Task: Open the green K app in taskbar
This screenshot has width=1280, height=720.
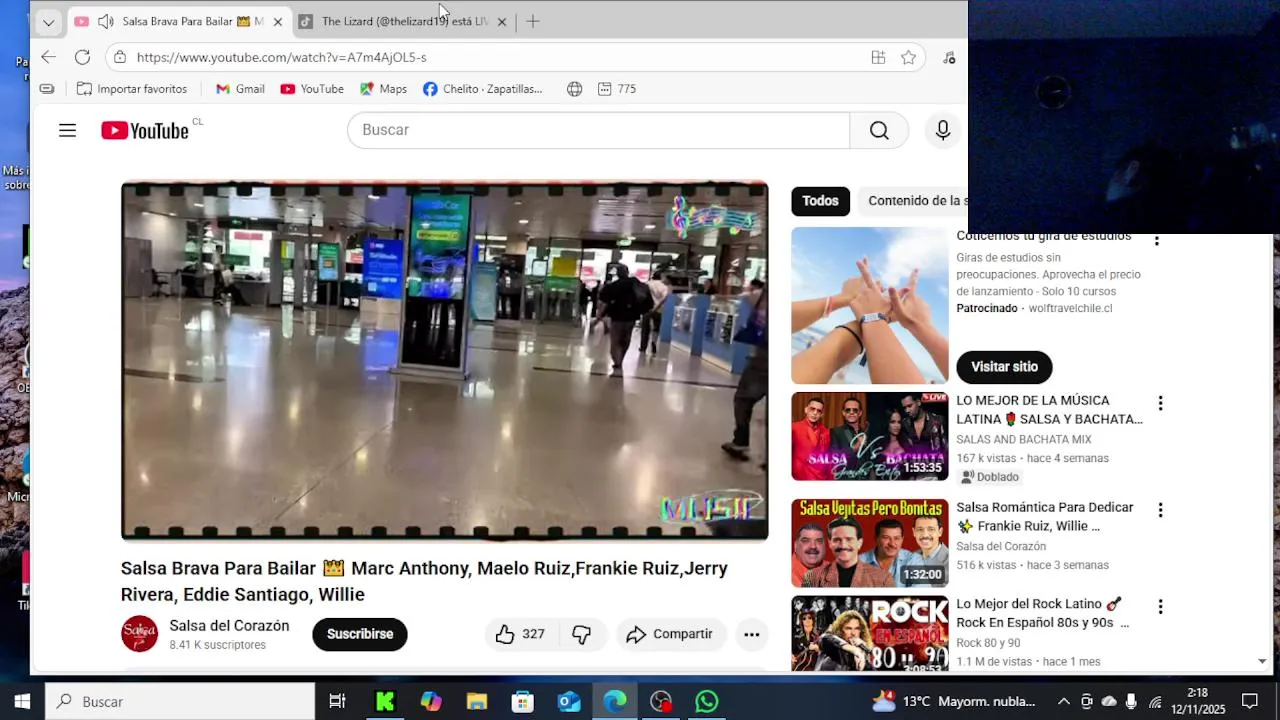Action: [x=385, y=701]
